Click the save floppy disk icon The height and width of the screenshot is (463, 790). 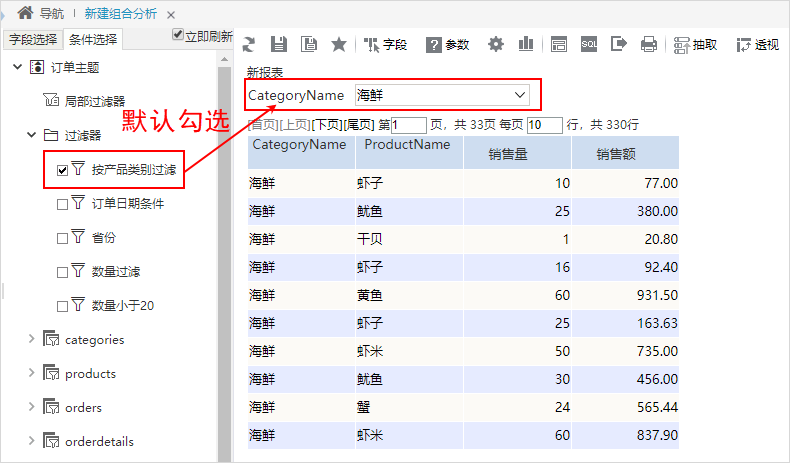coord(279,44)
